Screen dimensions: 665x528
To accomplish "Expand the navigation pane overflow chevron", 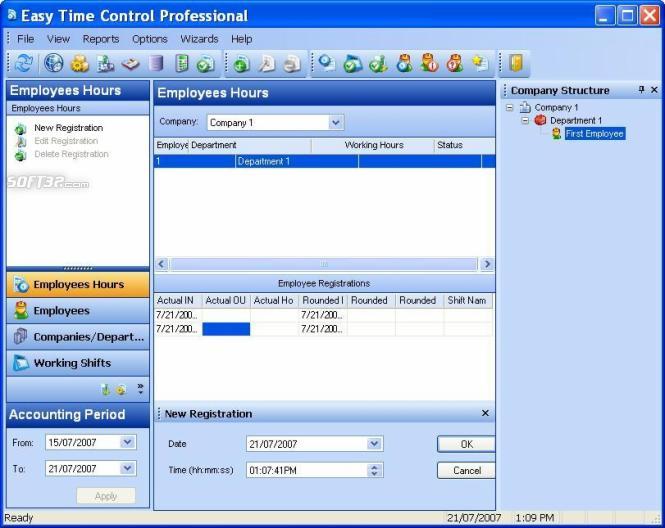I will click(140, 388).
